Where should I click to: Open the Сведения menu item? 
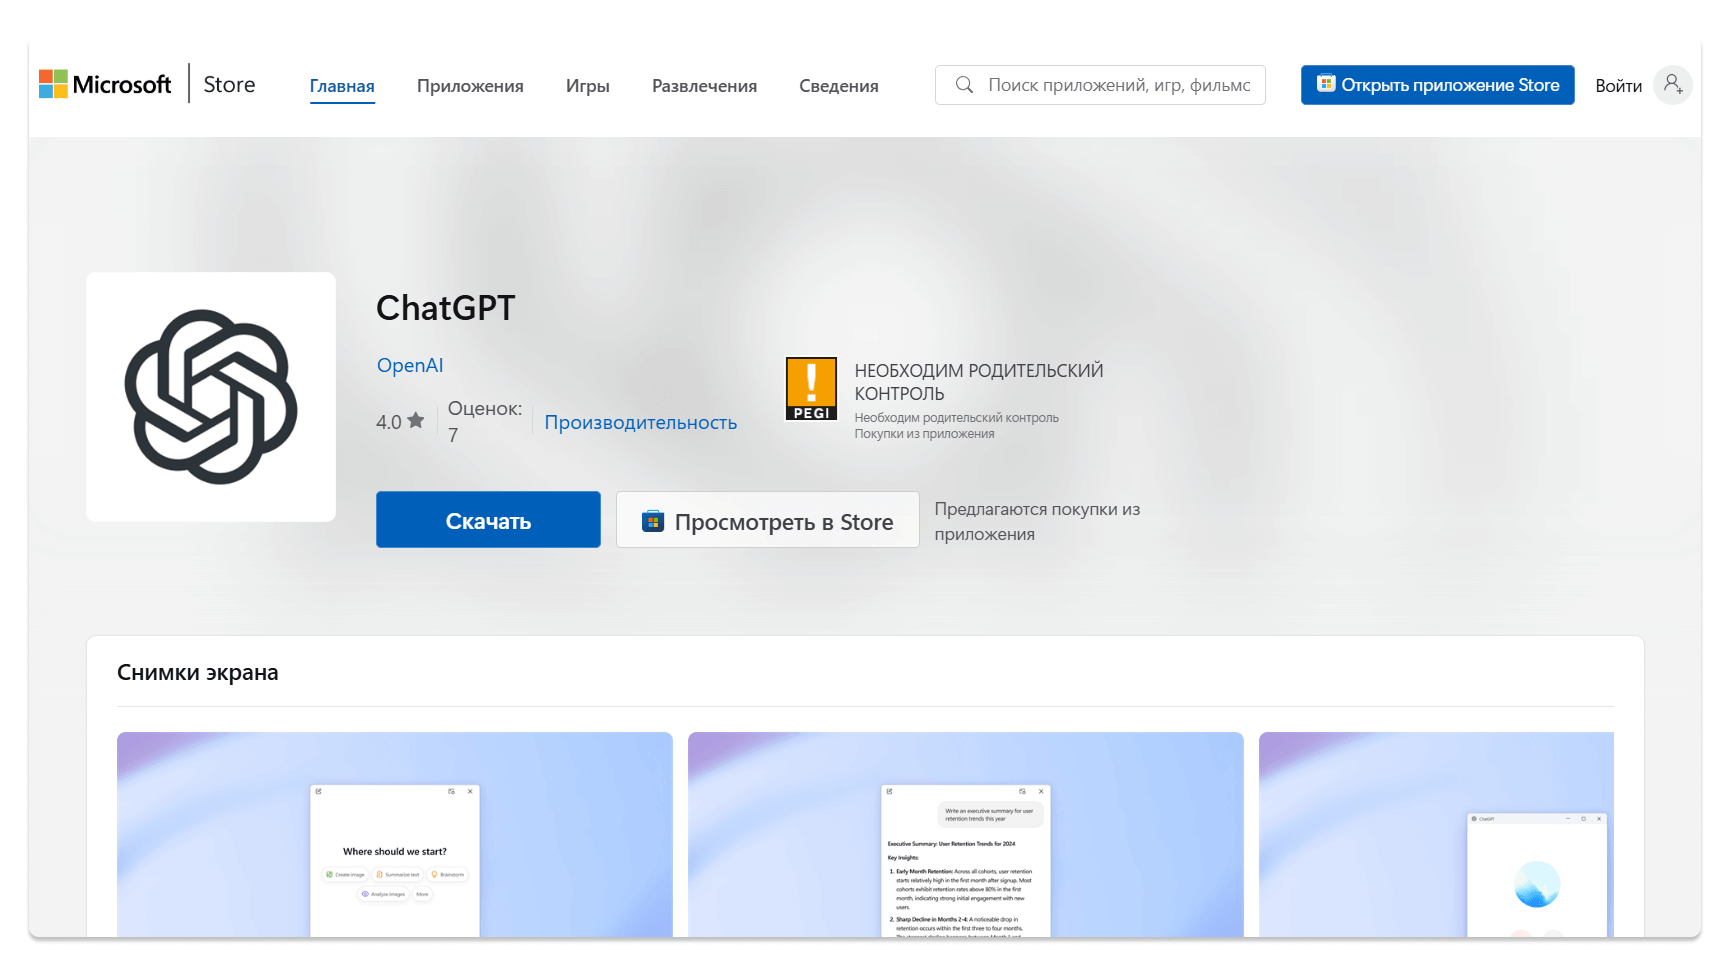[x=838, y=86]
